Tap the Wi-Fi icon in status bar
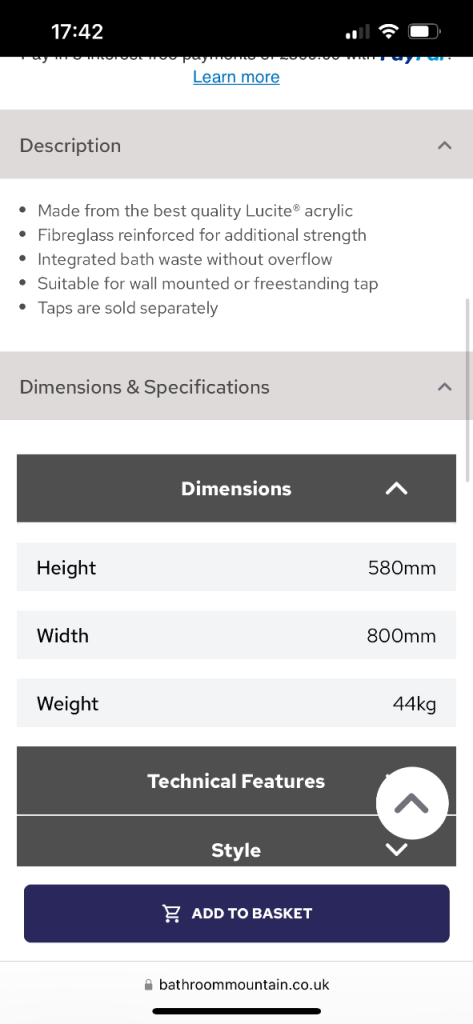 (x=389, y=31)
